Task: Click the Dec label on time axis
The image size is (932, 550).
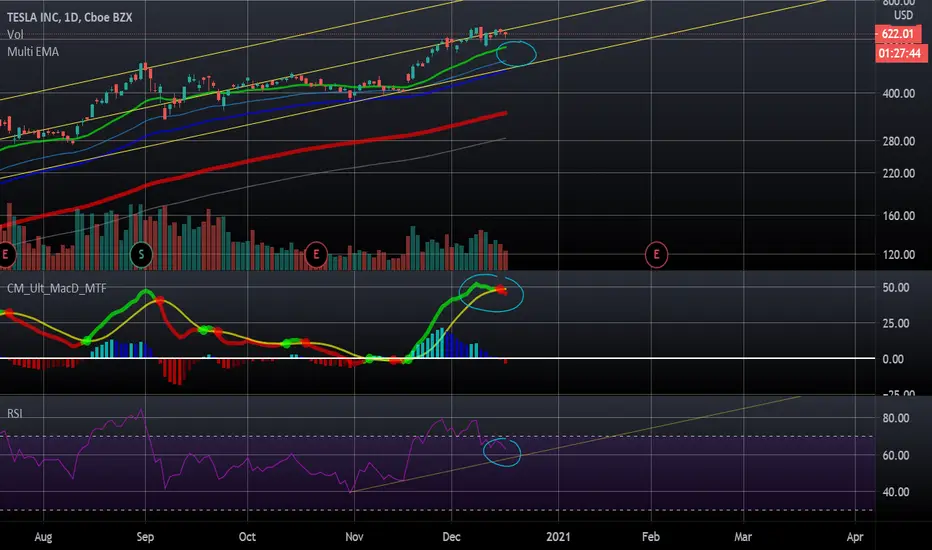Action: pos(451,537)
